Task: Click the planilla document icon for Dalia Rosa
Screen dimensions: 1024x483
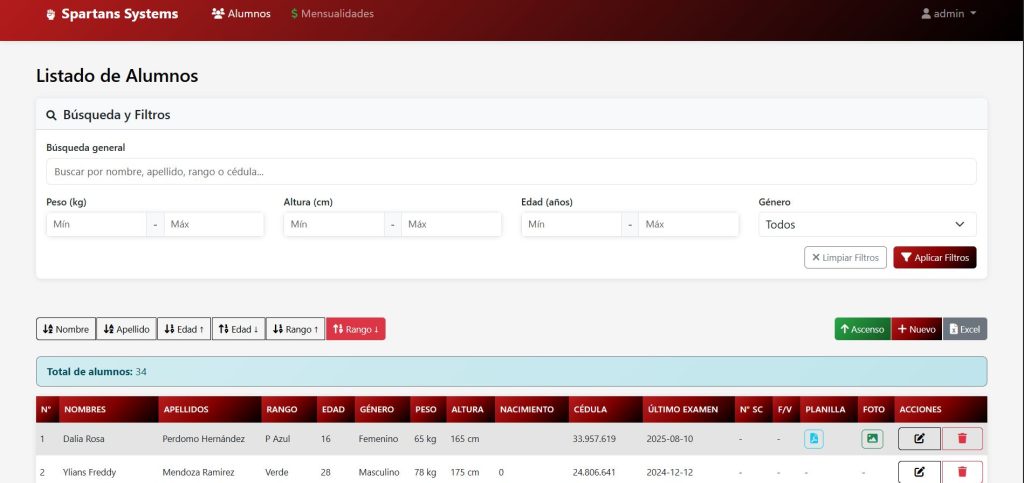Action: [814, 439]
